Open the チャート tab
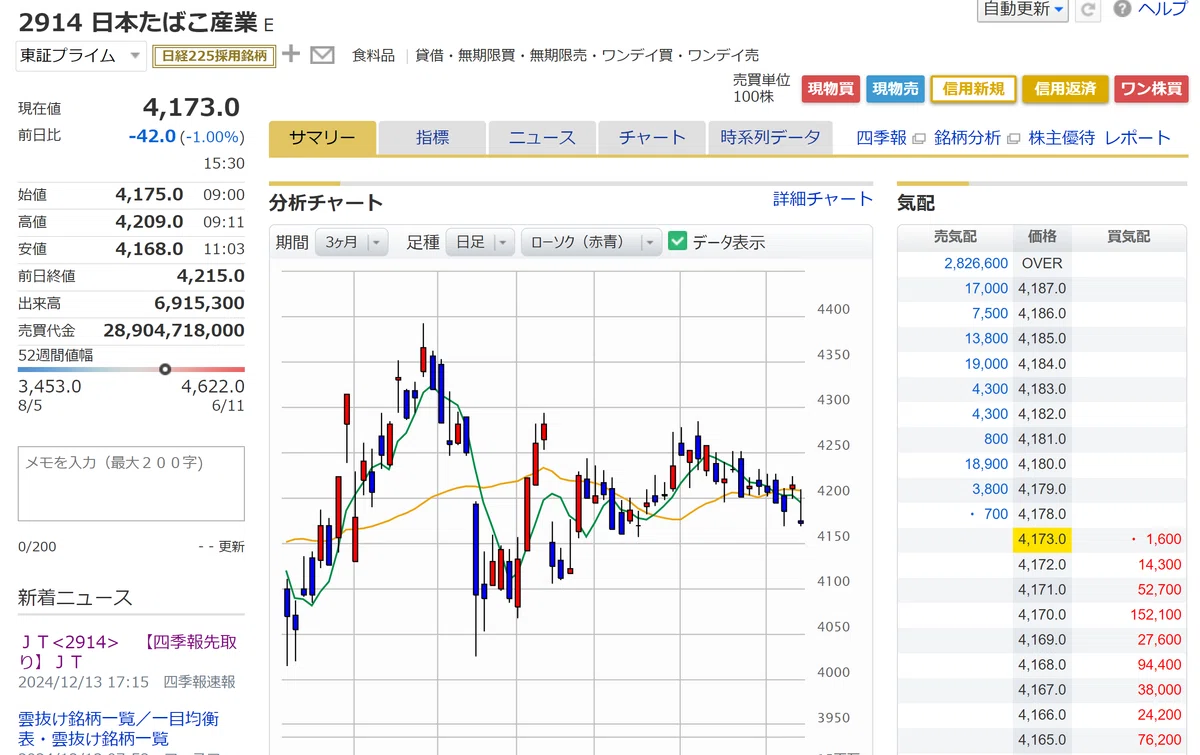 pyautogui.click(x=652, y=138)
